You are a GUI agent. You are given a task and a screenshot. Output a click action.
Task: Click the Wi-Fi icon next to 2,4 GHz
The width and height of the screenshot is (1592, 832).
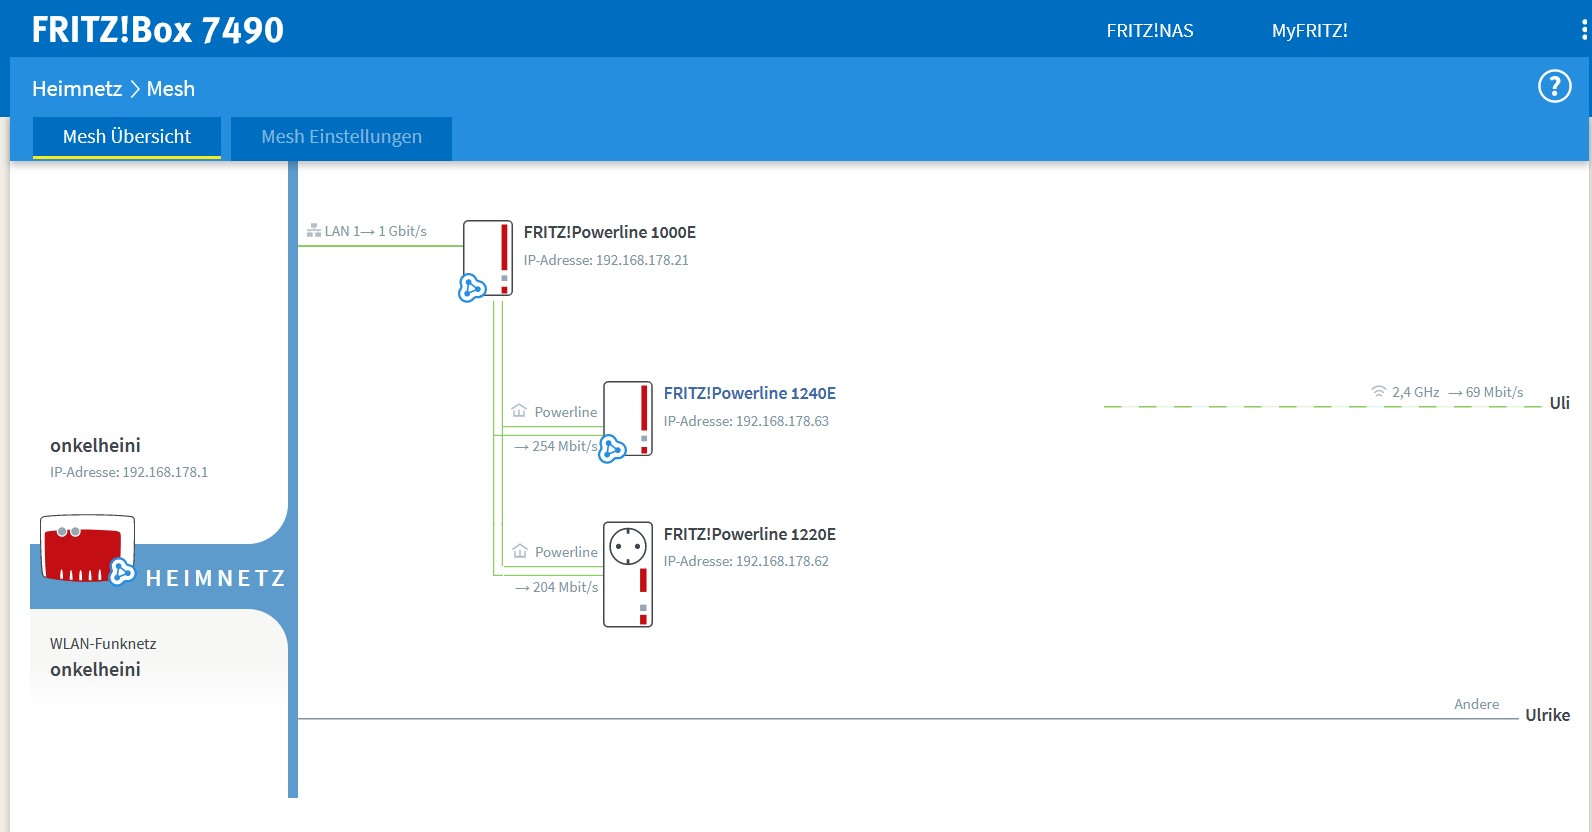(x=1379, y=392)
